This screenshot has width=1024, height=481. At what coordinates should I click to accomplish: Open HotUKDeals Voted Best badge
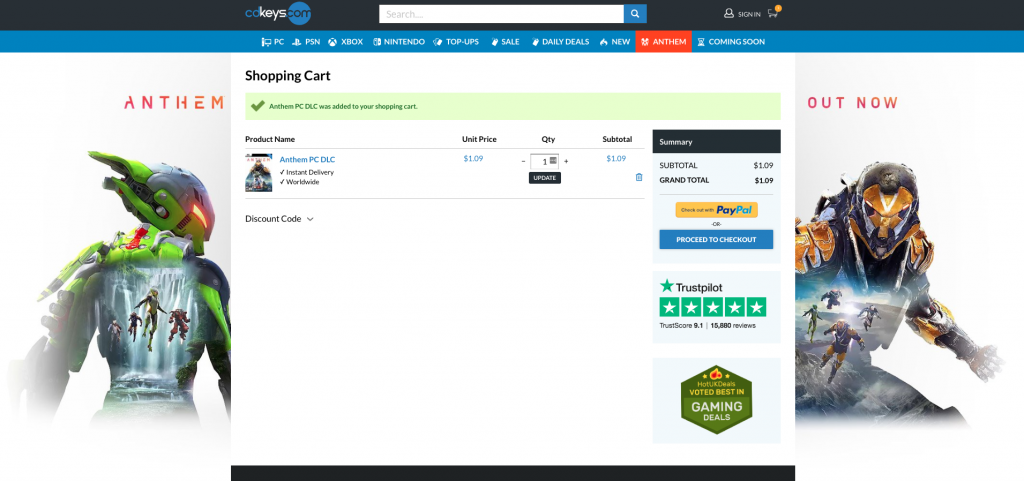pos(716,399)
